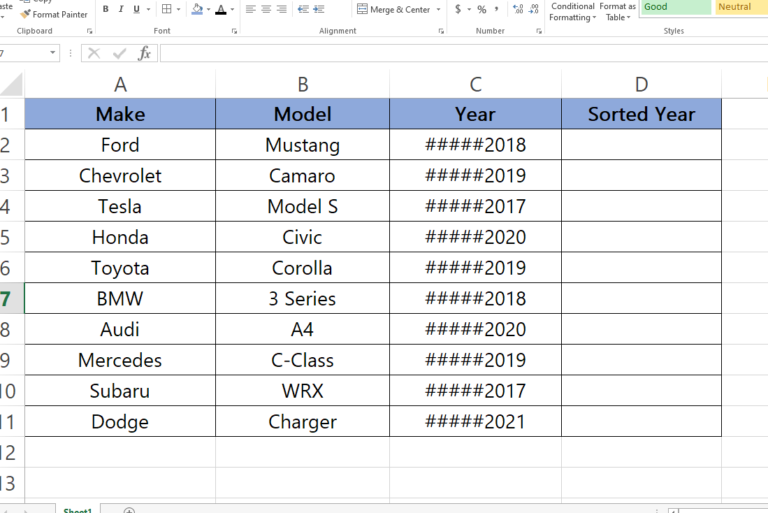Apply borders with the Borders icon

click(166, 10)
